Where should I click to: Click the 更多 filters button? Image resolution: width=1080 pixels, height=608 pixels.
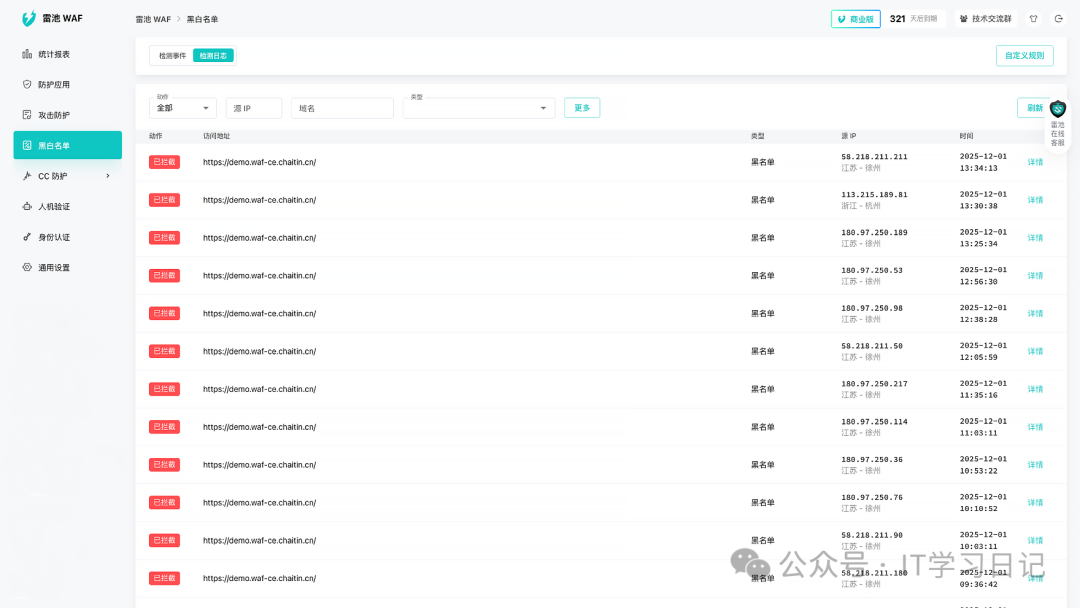(x=582, y=108)
